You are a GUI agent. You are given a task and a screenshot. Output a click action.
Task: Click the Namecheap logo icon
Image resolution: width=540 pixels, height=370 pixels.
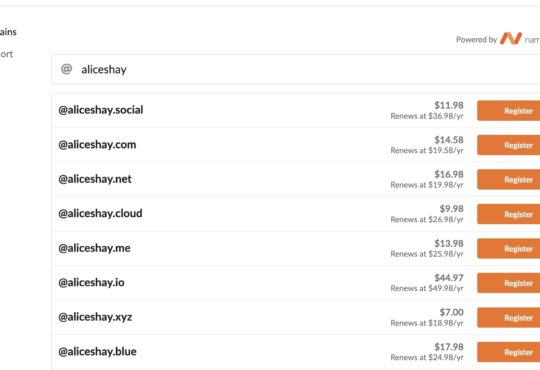point(511,39)
